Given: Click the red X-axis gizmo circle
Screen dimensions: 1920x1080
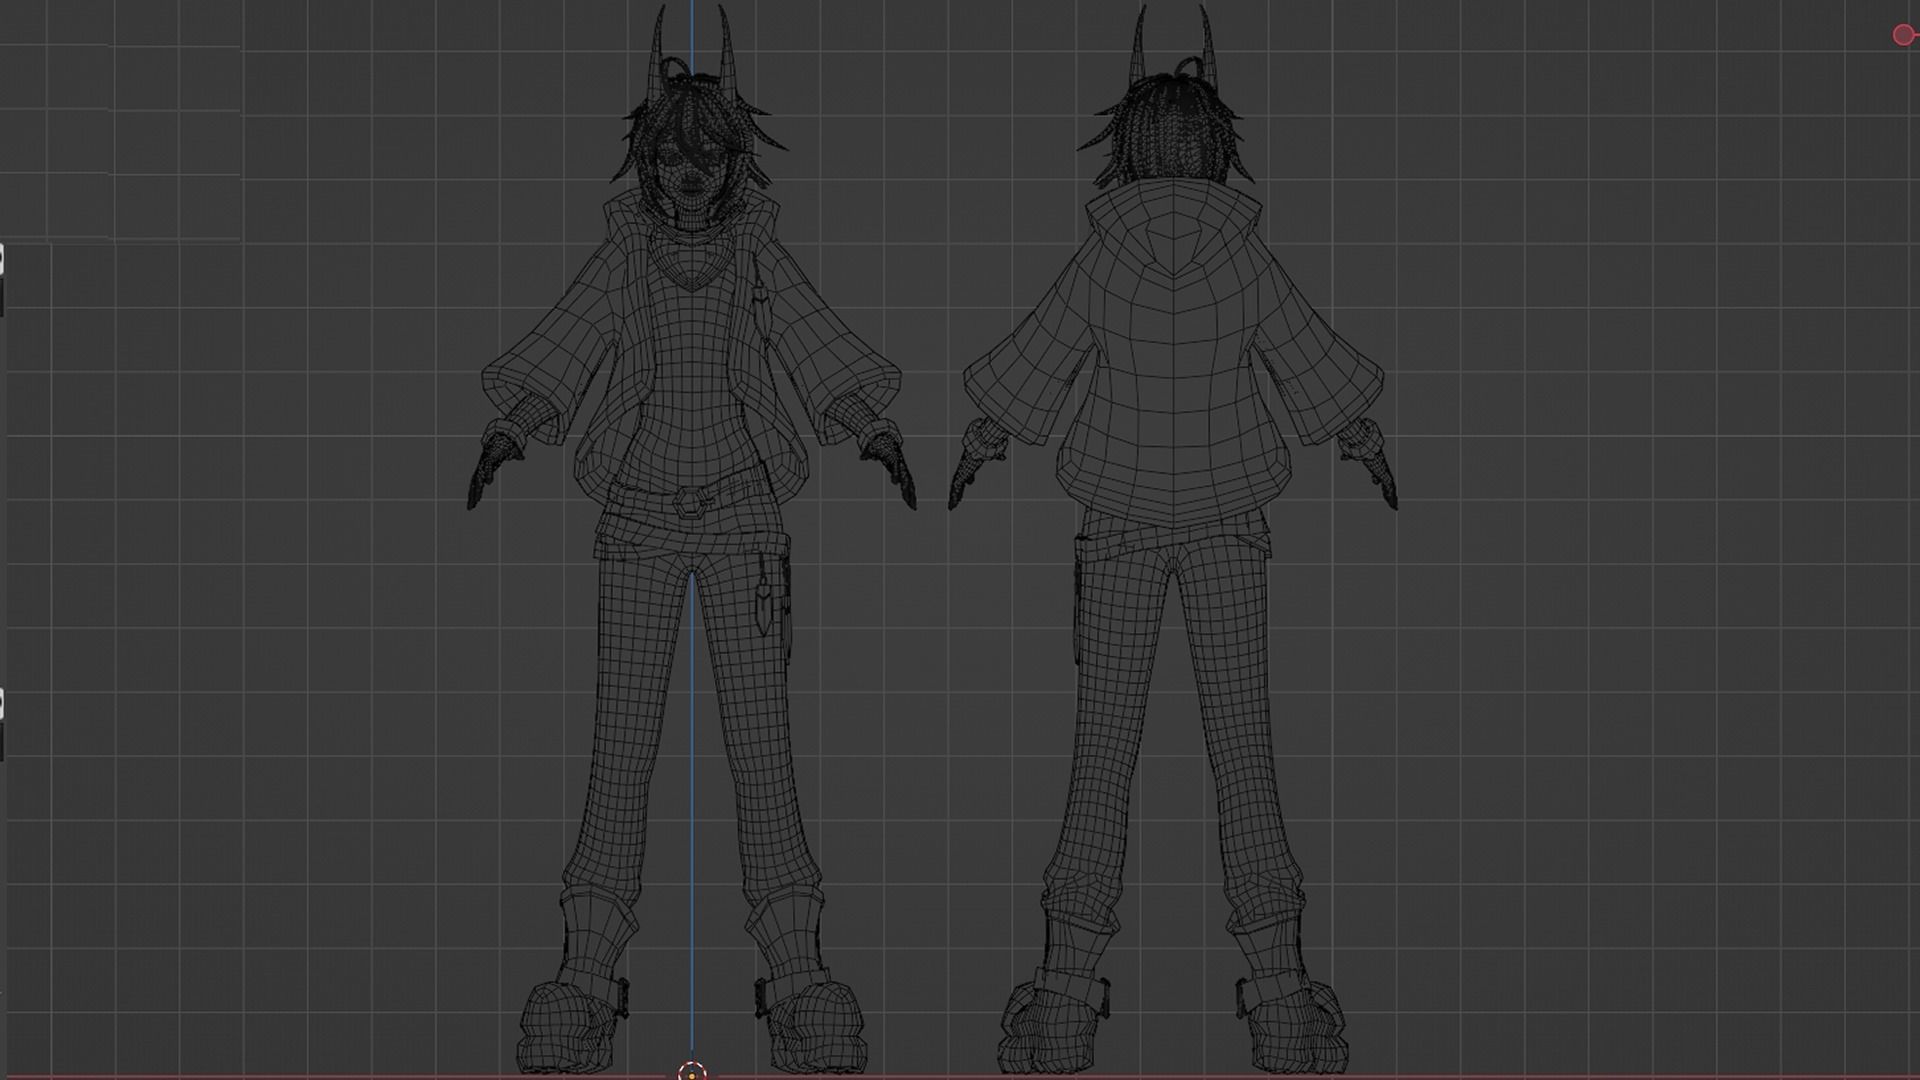Looking at the screenshot, I should [x=1903, y=35].
